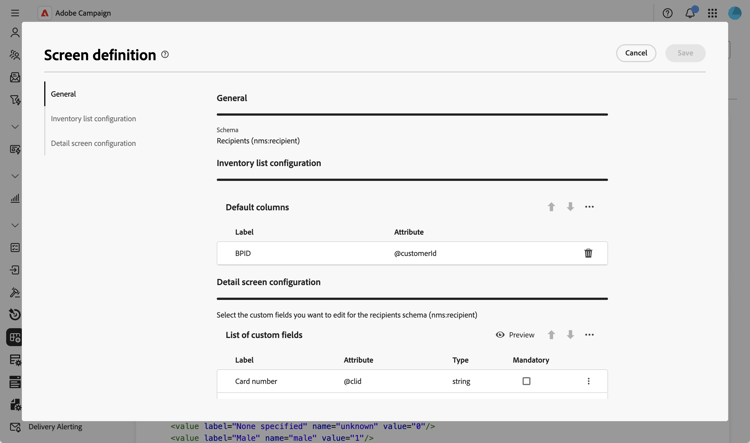
Task: Click the Adobe Campaign logo icon
Action: coord(44,13)
